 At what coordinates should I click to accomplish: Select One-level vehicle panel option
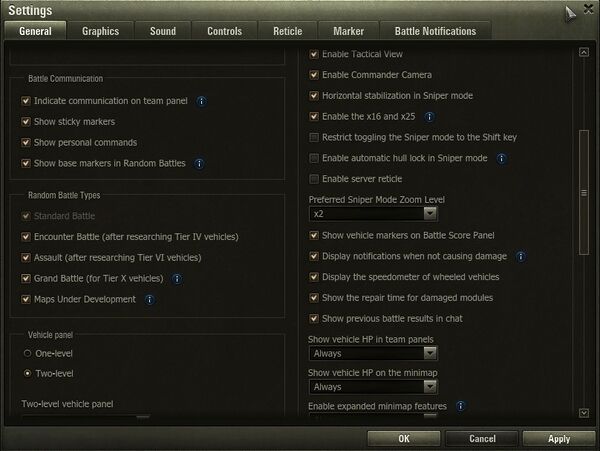(x=28, y=353)
